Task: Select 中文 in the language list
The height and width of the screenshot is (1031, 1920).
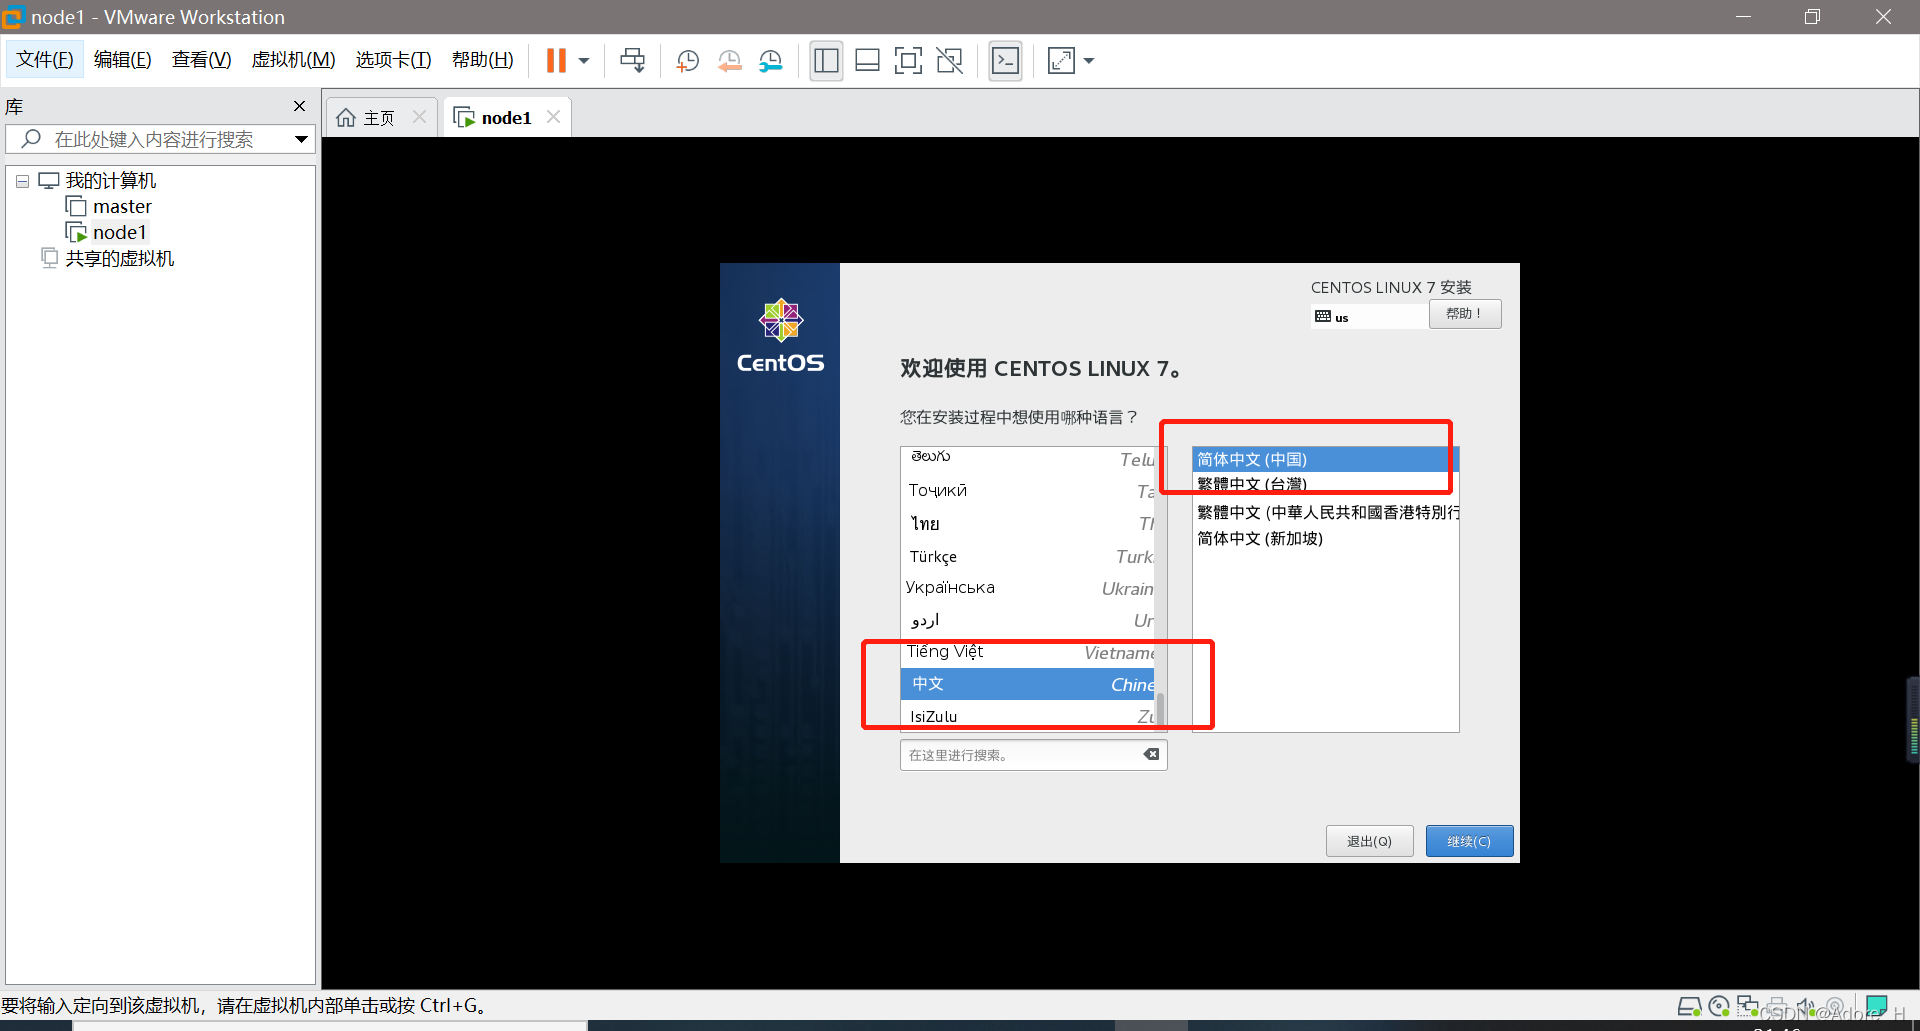Action: point(1028,684)
